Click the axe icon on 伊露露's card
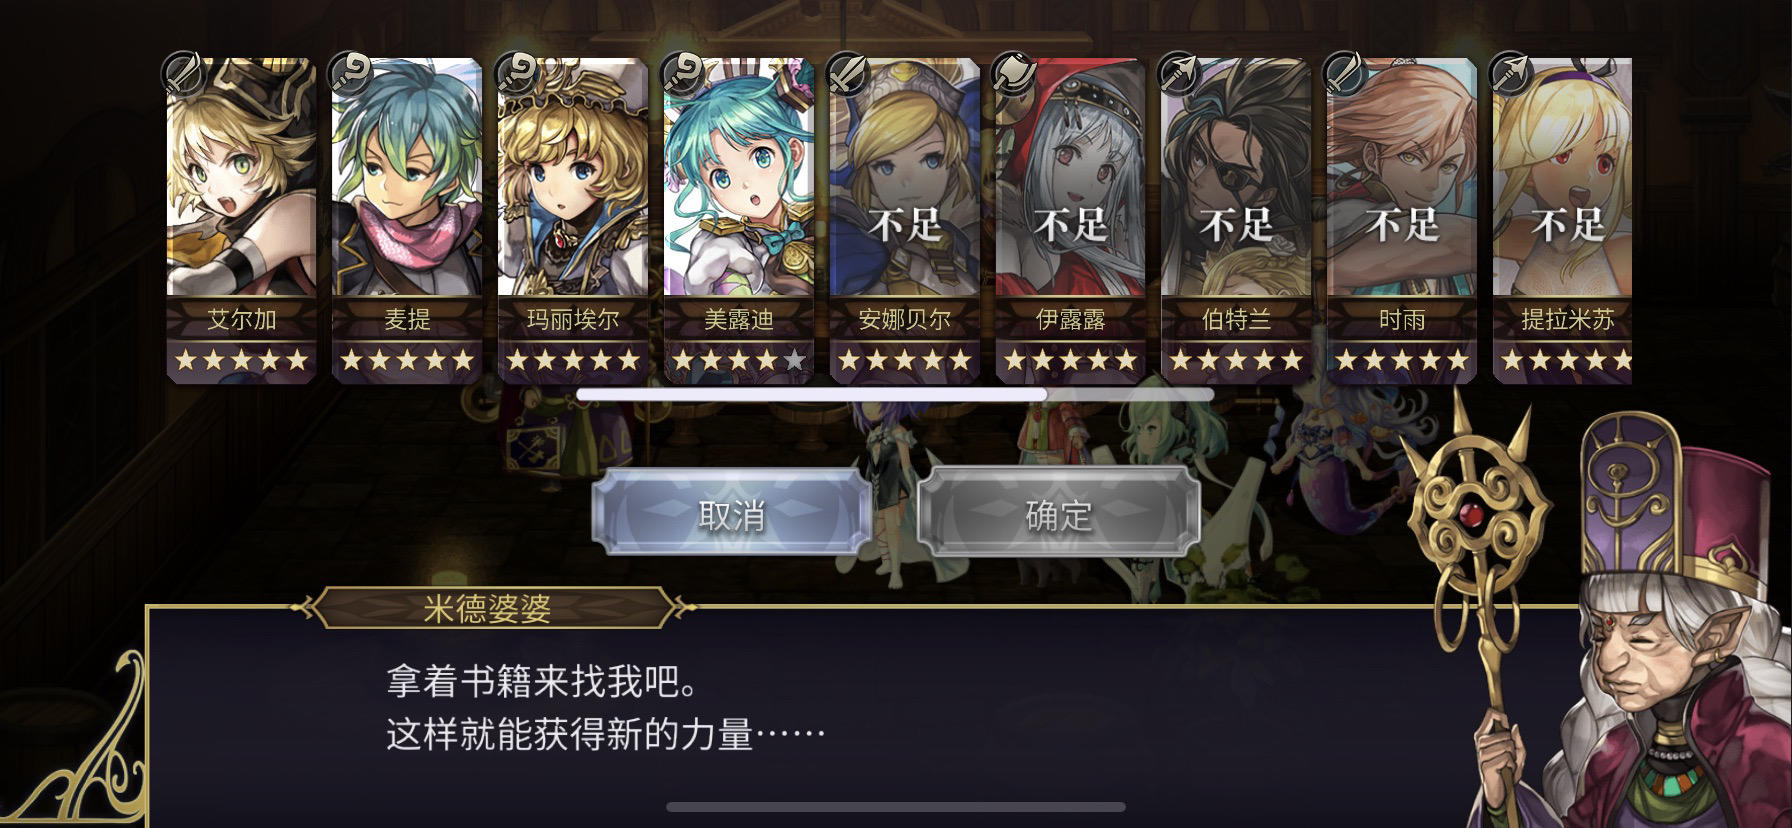Screen dimensions: 1792x828 (1013, 73)
